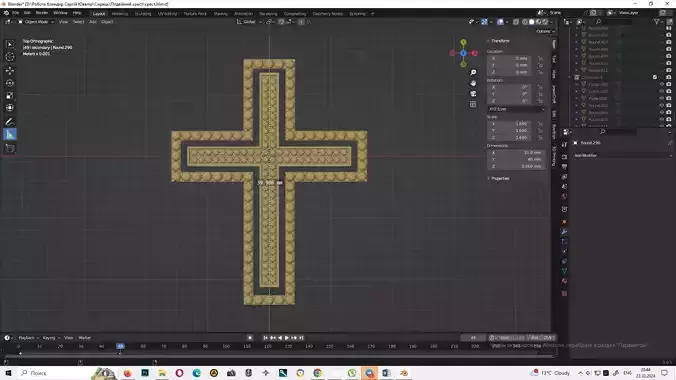
Task: Toggle X-ray display icon in header
Action: 516,22
